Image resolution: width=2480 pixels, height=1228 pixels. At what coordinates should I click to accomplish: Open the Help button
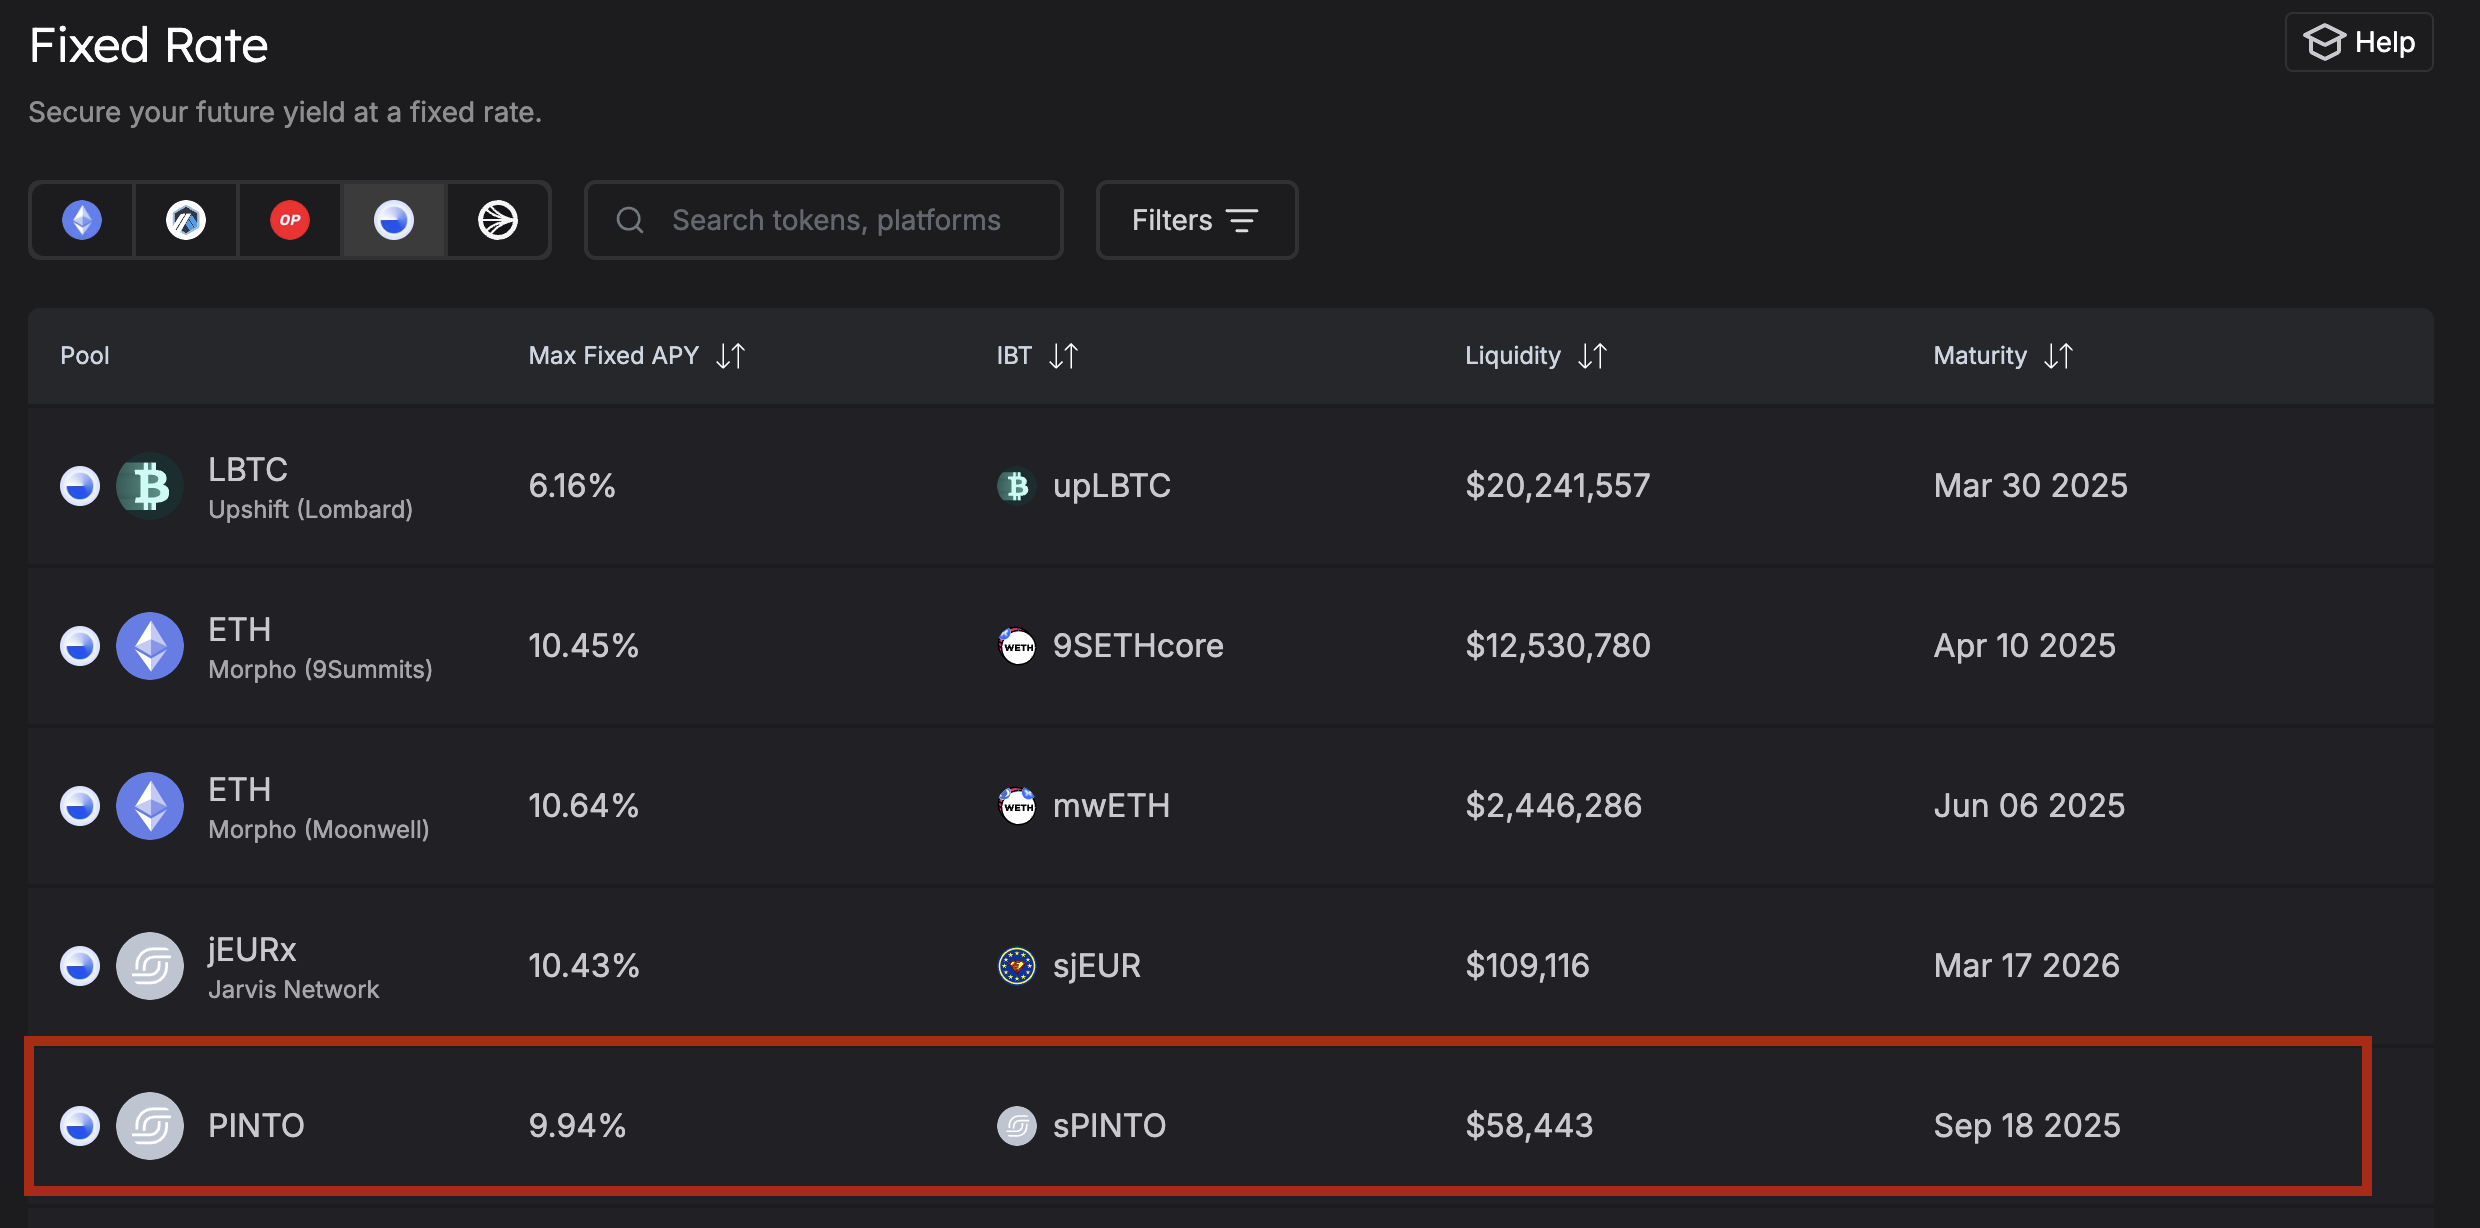point(2358,42)
